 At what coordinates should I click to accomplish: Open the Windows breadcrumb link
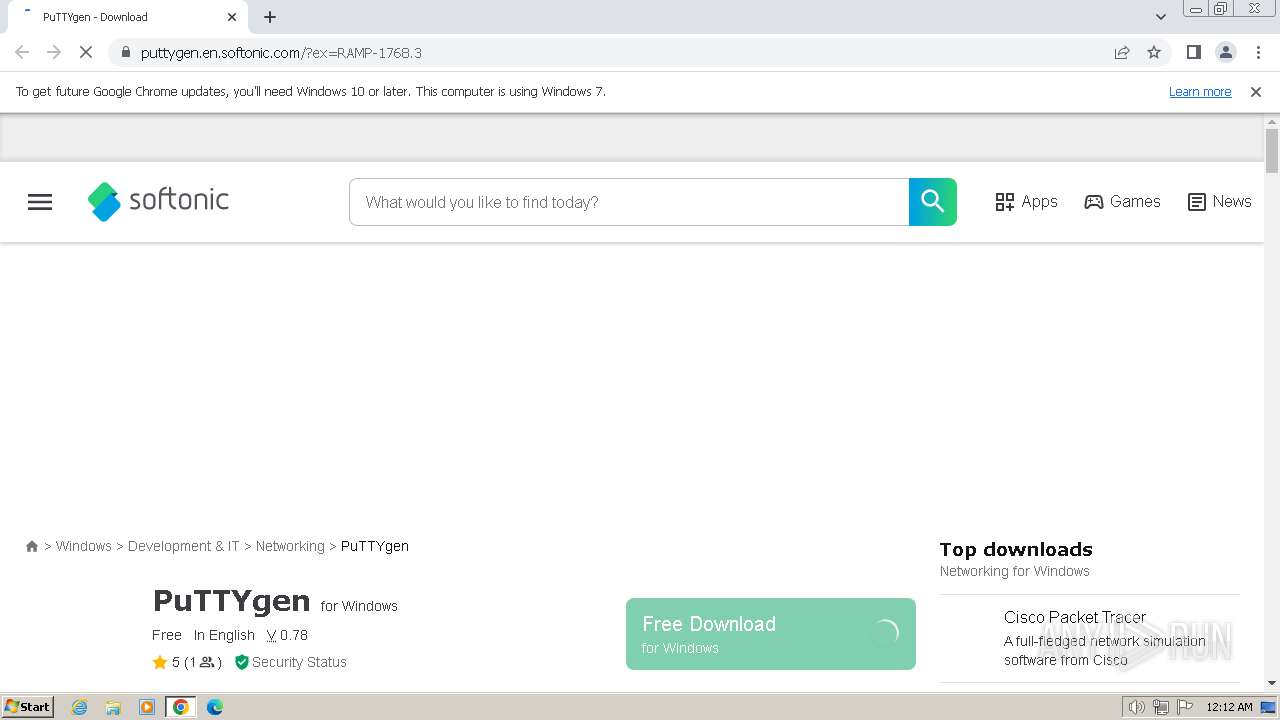(x=84, y=546)
